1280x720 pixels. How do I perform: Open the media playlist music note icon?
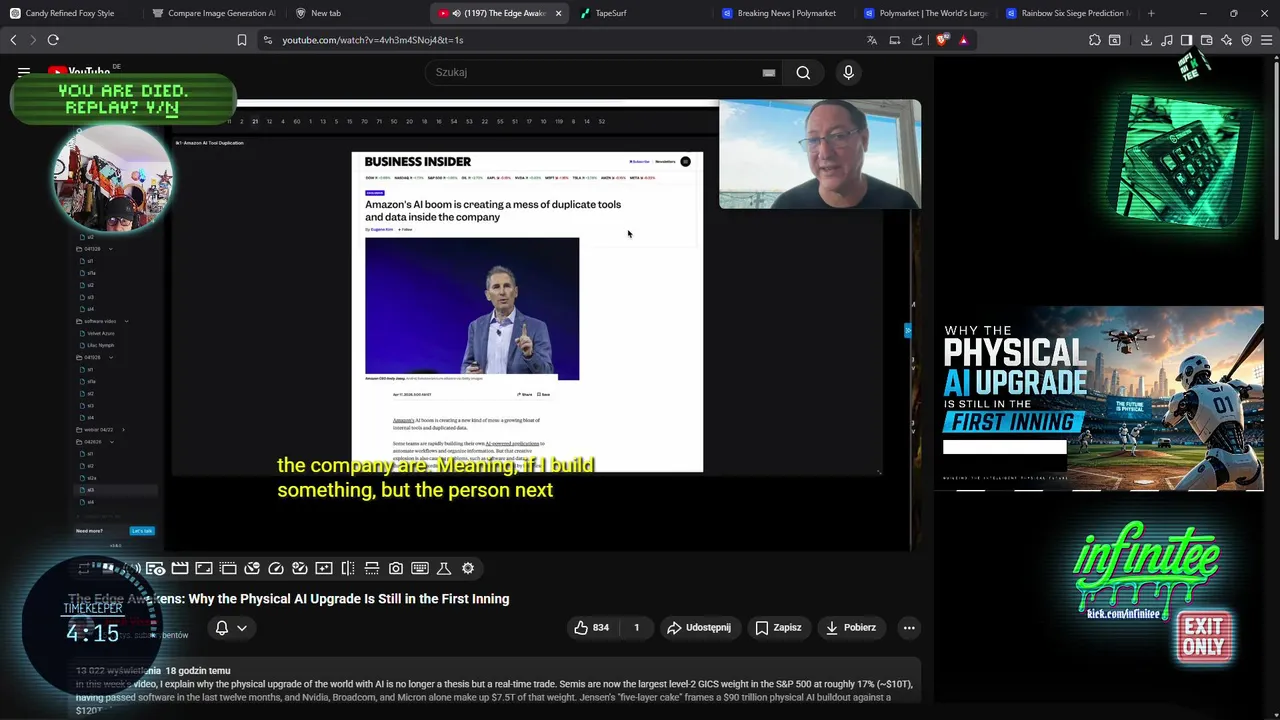point(1167,40)
